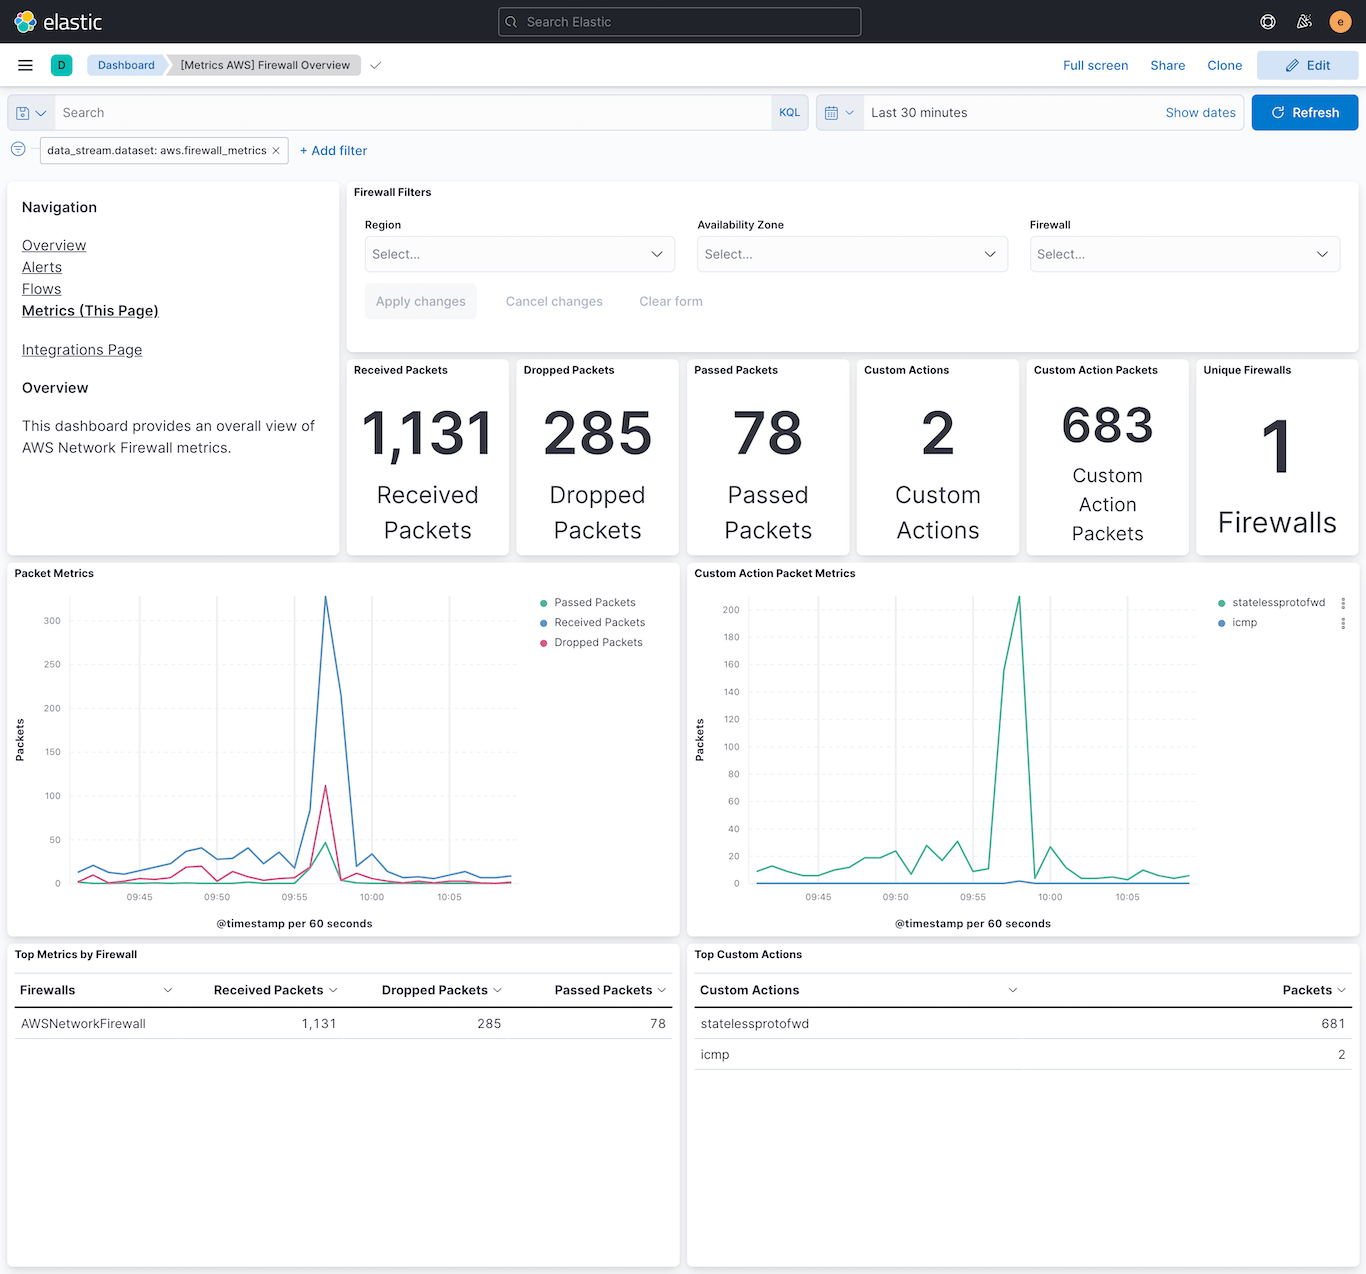1366x1274 pixels.
Task: Click the Dashboard breadcrumb item
Action: coord(125,65)
